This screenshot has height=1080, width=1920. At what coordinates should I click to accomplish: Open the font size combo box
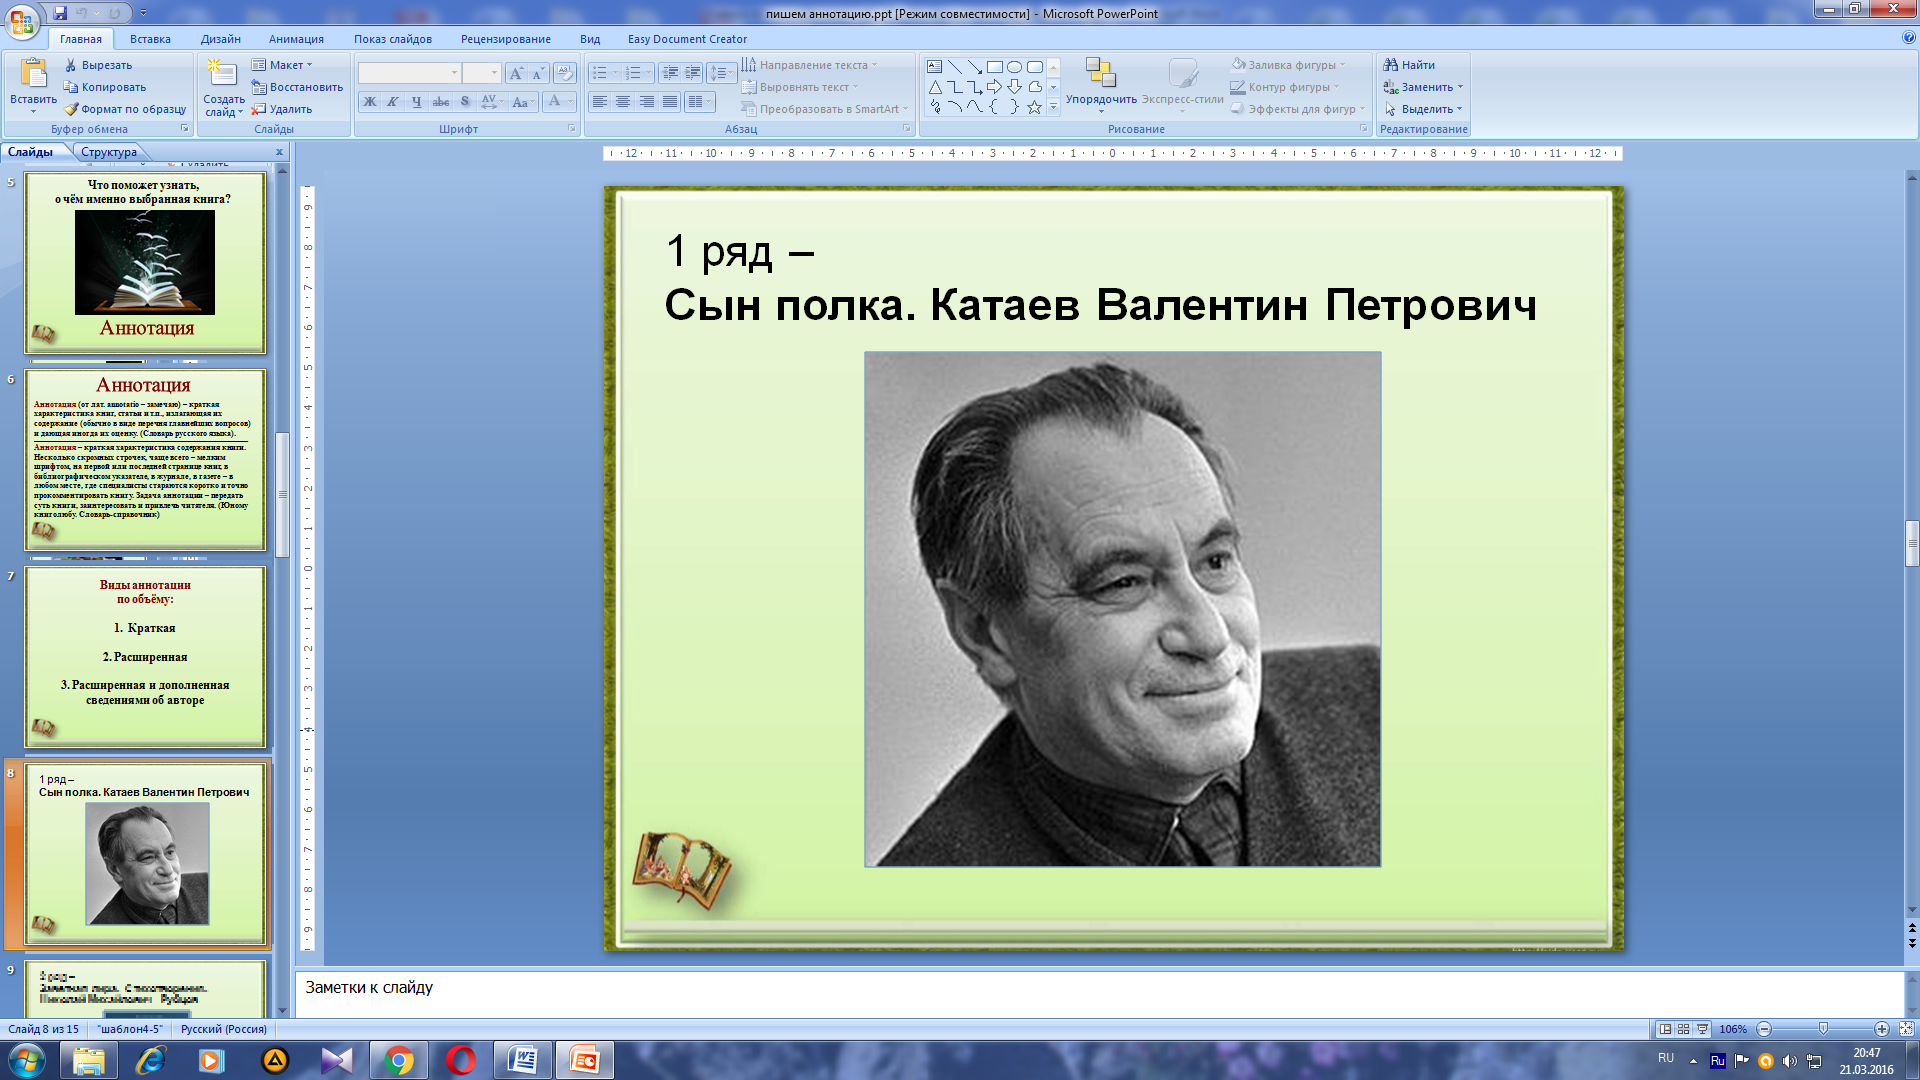(481, 73)
